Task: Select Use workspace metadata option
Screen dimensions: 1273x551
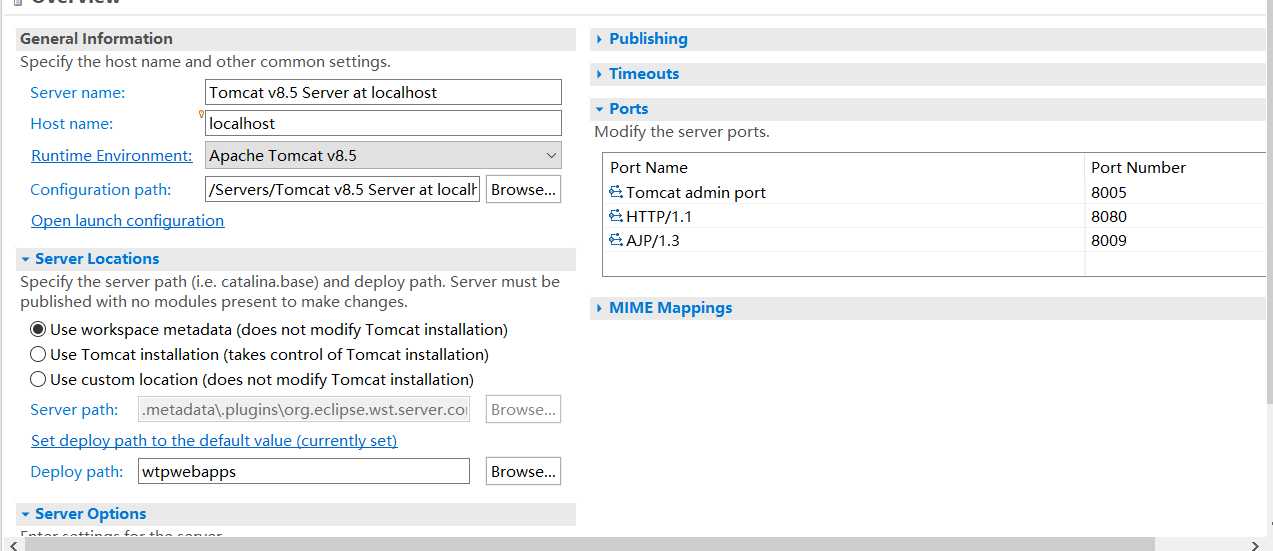Action: click(38, 329)
